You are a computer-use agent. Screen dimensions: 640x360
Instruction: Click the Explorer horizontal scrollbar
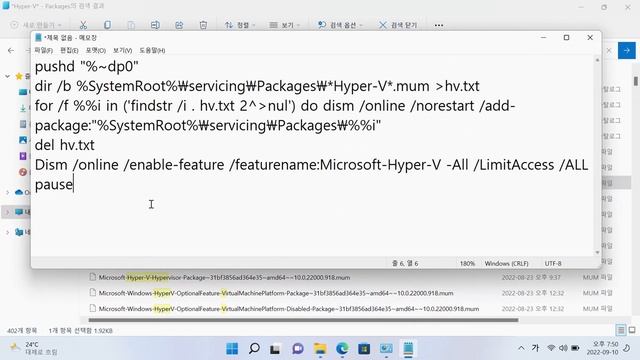[303, 320]
